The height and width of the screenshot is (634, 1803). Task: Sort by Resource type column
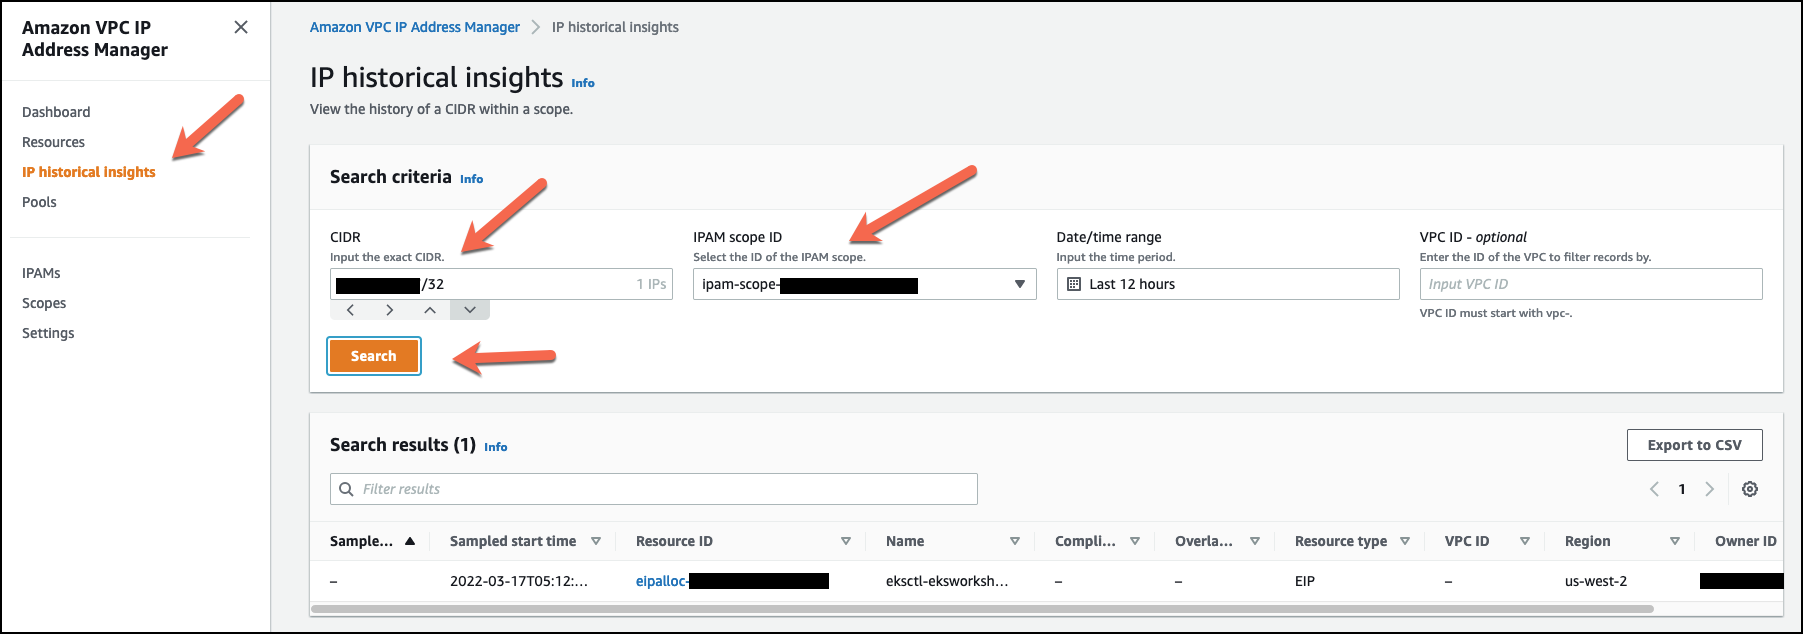click(1405, 541)
